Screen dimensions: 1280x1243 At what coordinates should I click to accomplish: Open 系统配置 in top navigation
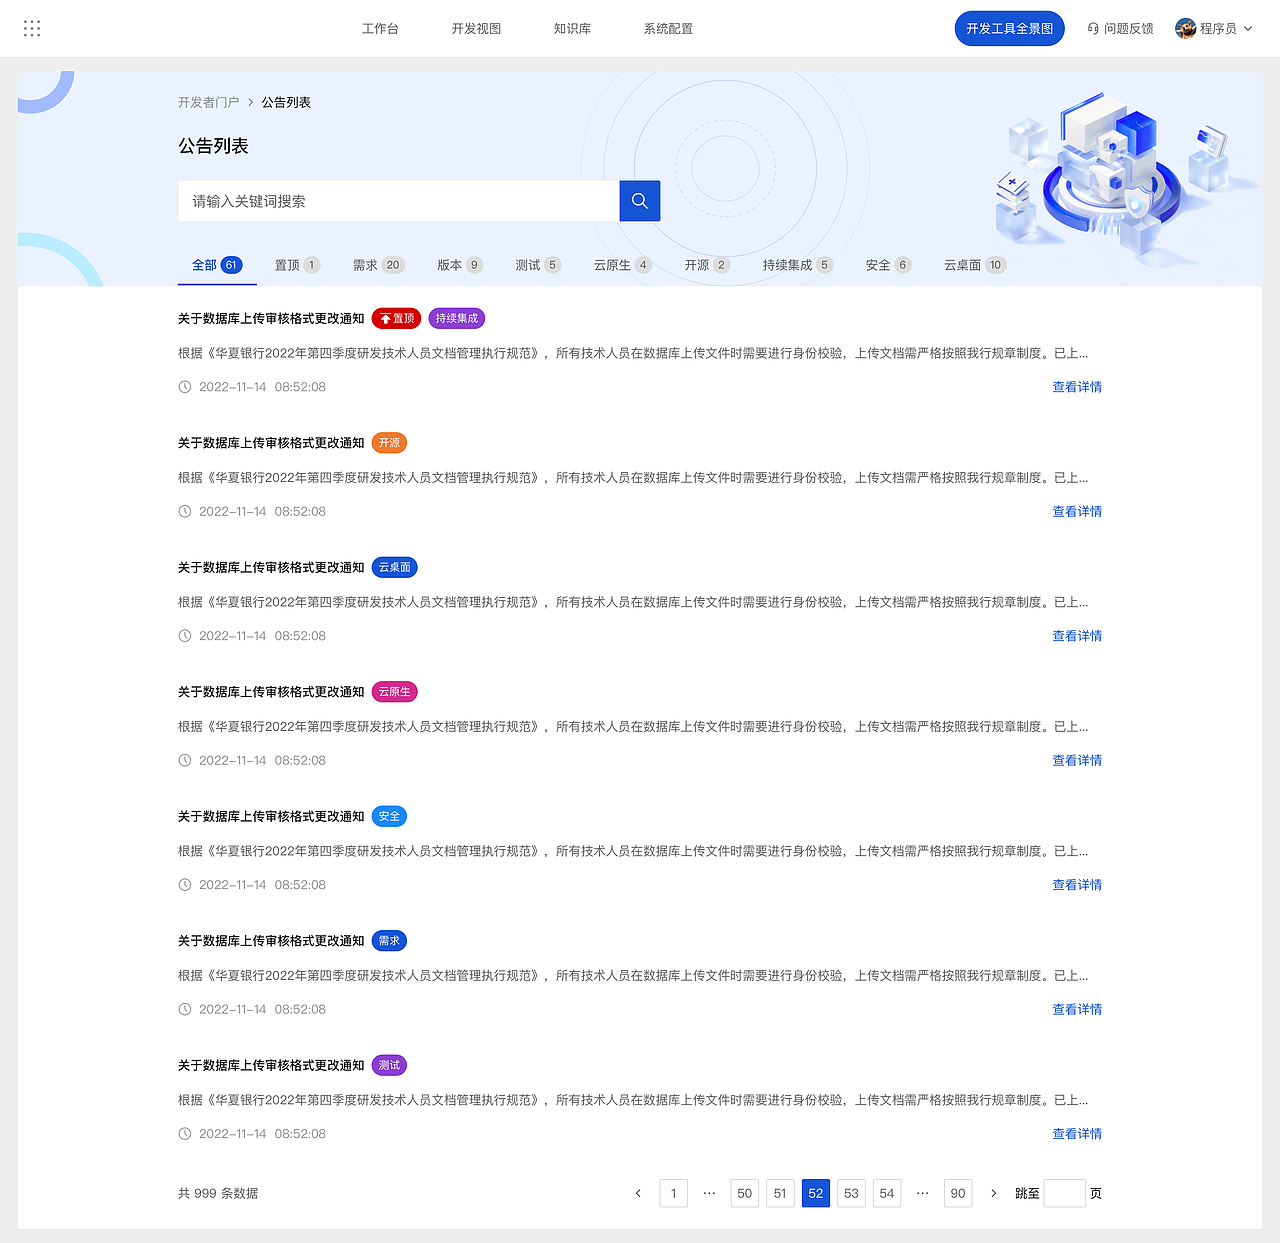[x=668, y=29]
